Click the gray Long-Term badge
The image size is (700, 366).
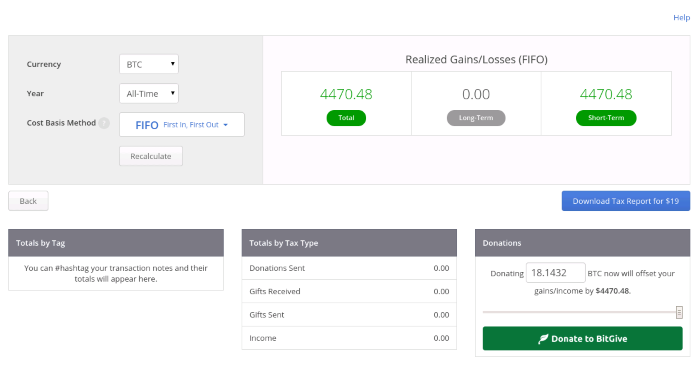(476, 118)
